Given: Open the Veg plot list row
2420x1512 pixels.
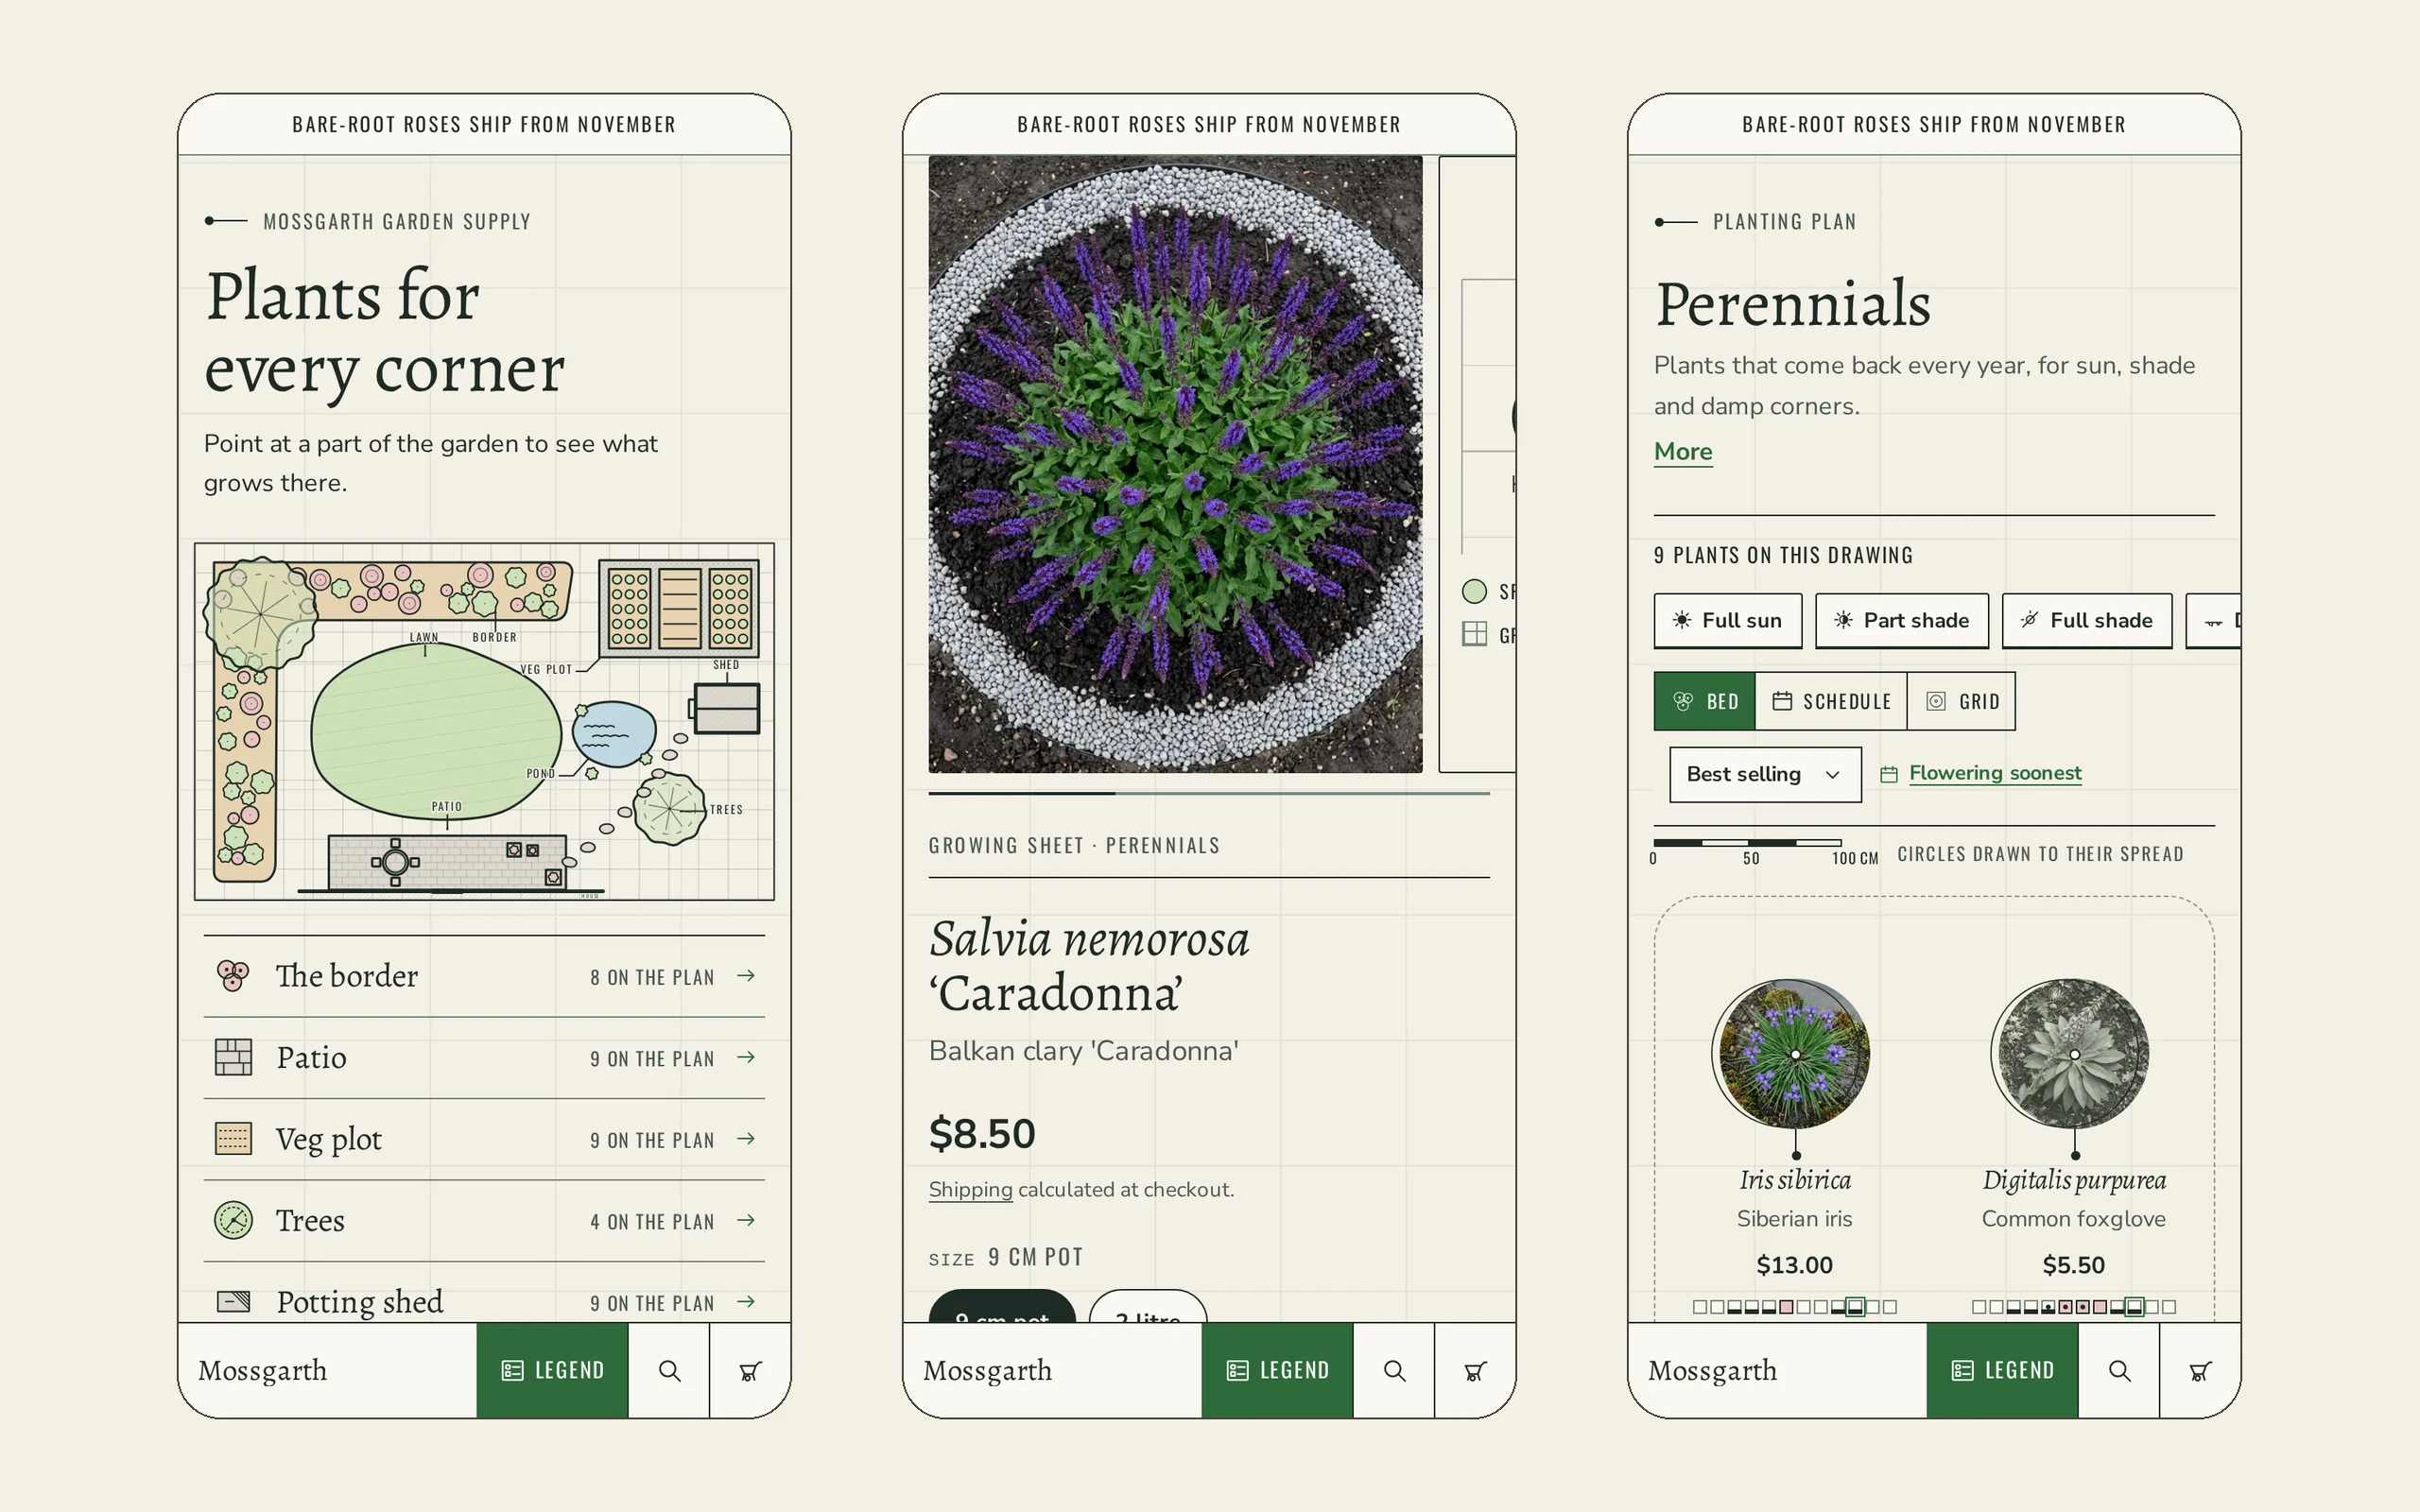Looking at the screenshot, I should click(484, 1139).
